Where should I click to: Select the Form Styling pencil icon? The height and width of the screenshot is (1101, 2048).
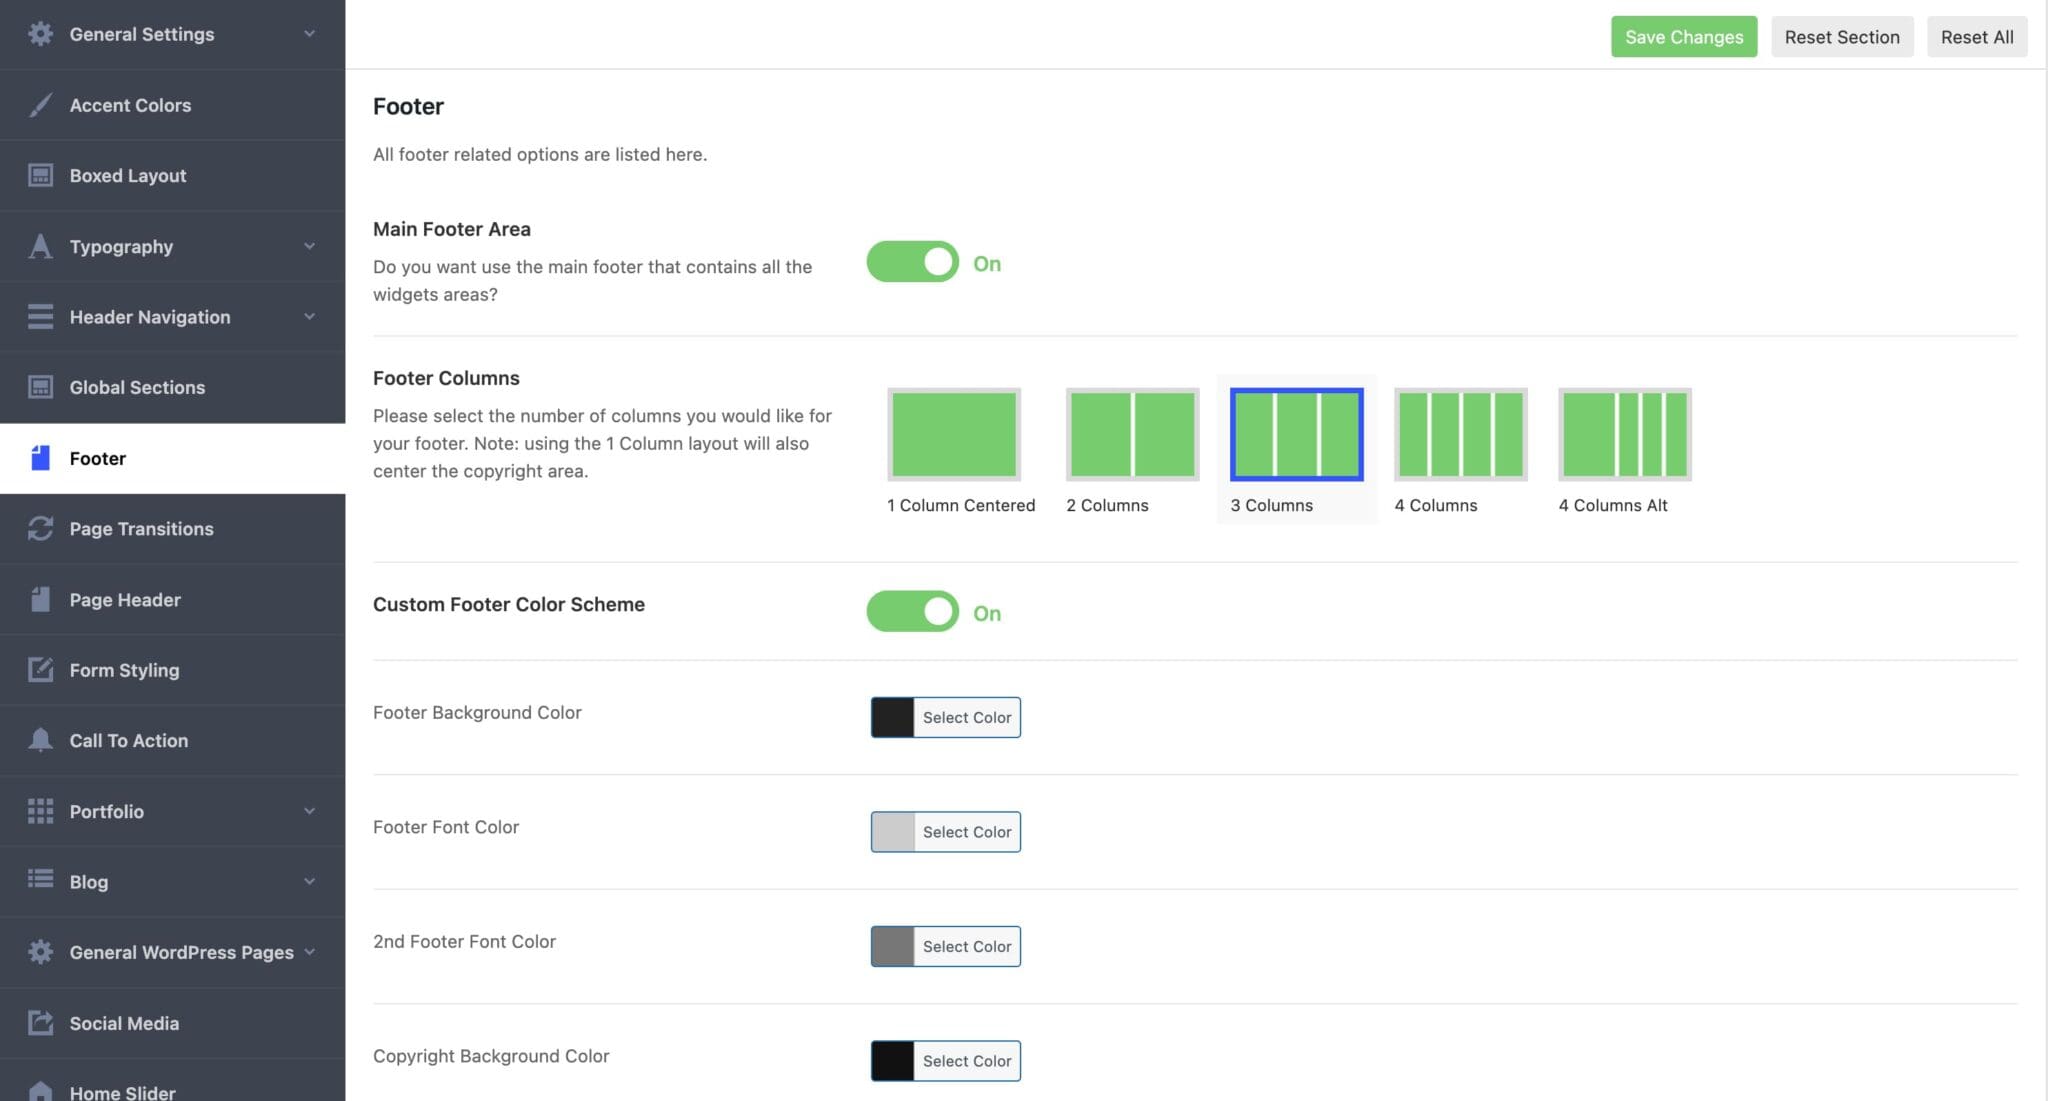[x=40, y=670]
